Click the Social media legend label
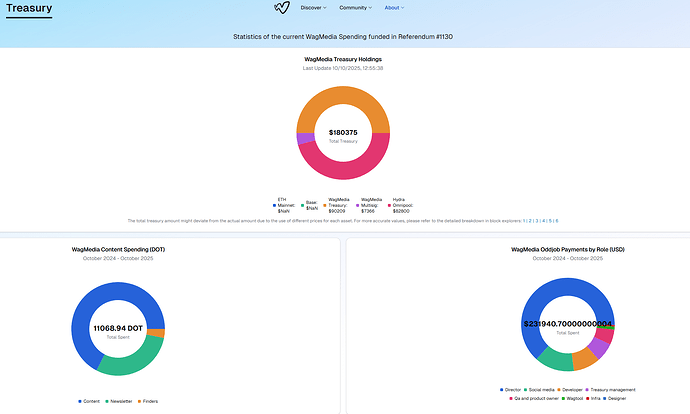This screenshot has width=690, height=414. (541, 390)
